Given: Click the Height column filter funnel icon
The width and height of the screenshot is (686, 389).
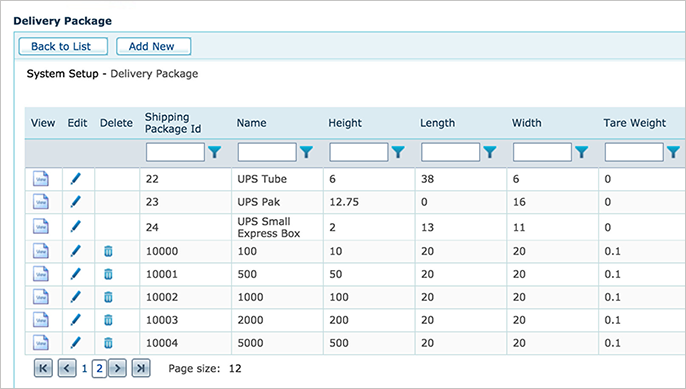Looking at the screenshot, I should (x=398, y=152).
